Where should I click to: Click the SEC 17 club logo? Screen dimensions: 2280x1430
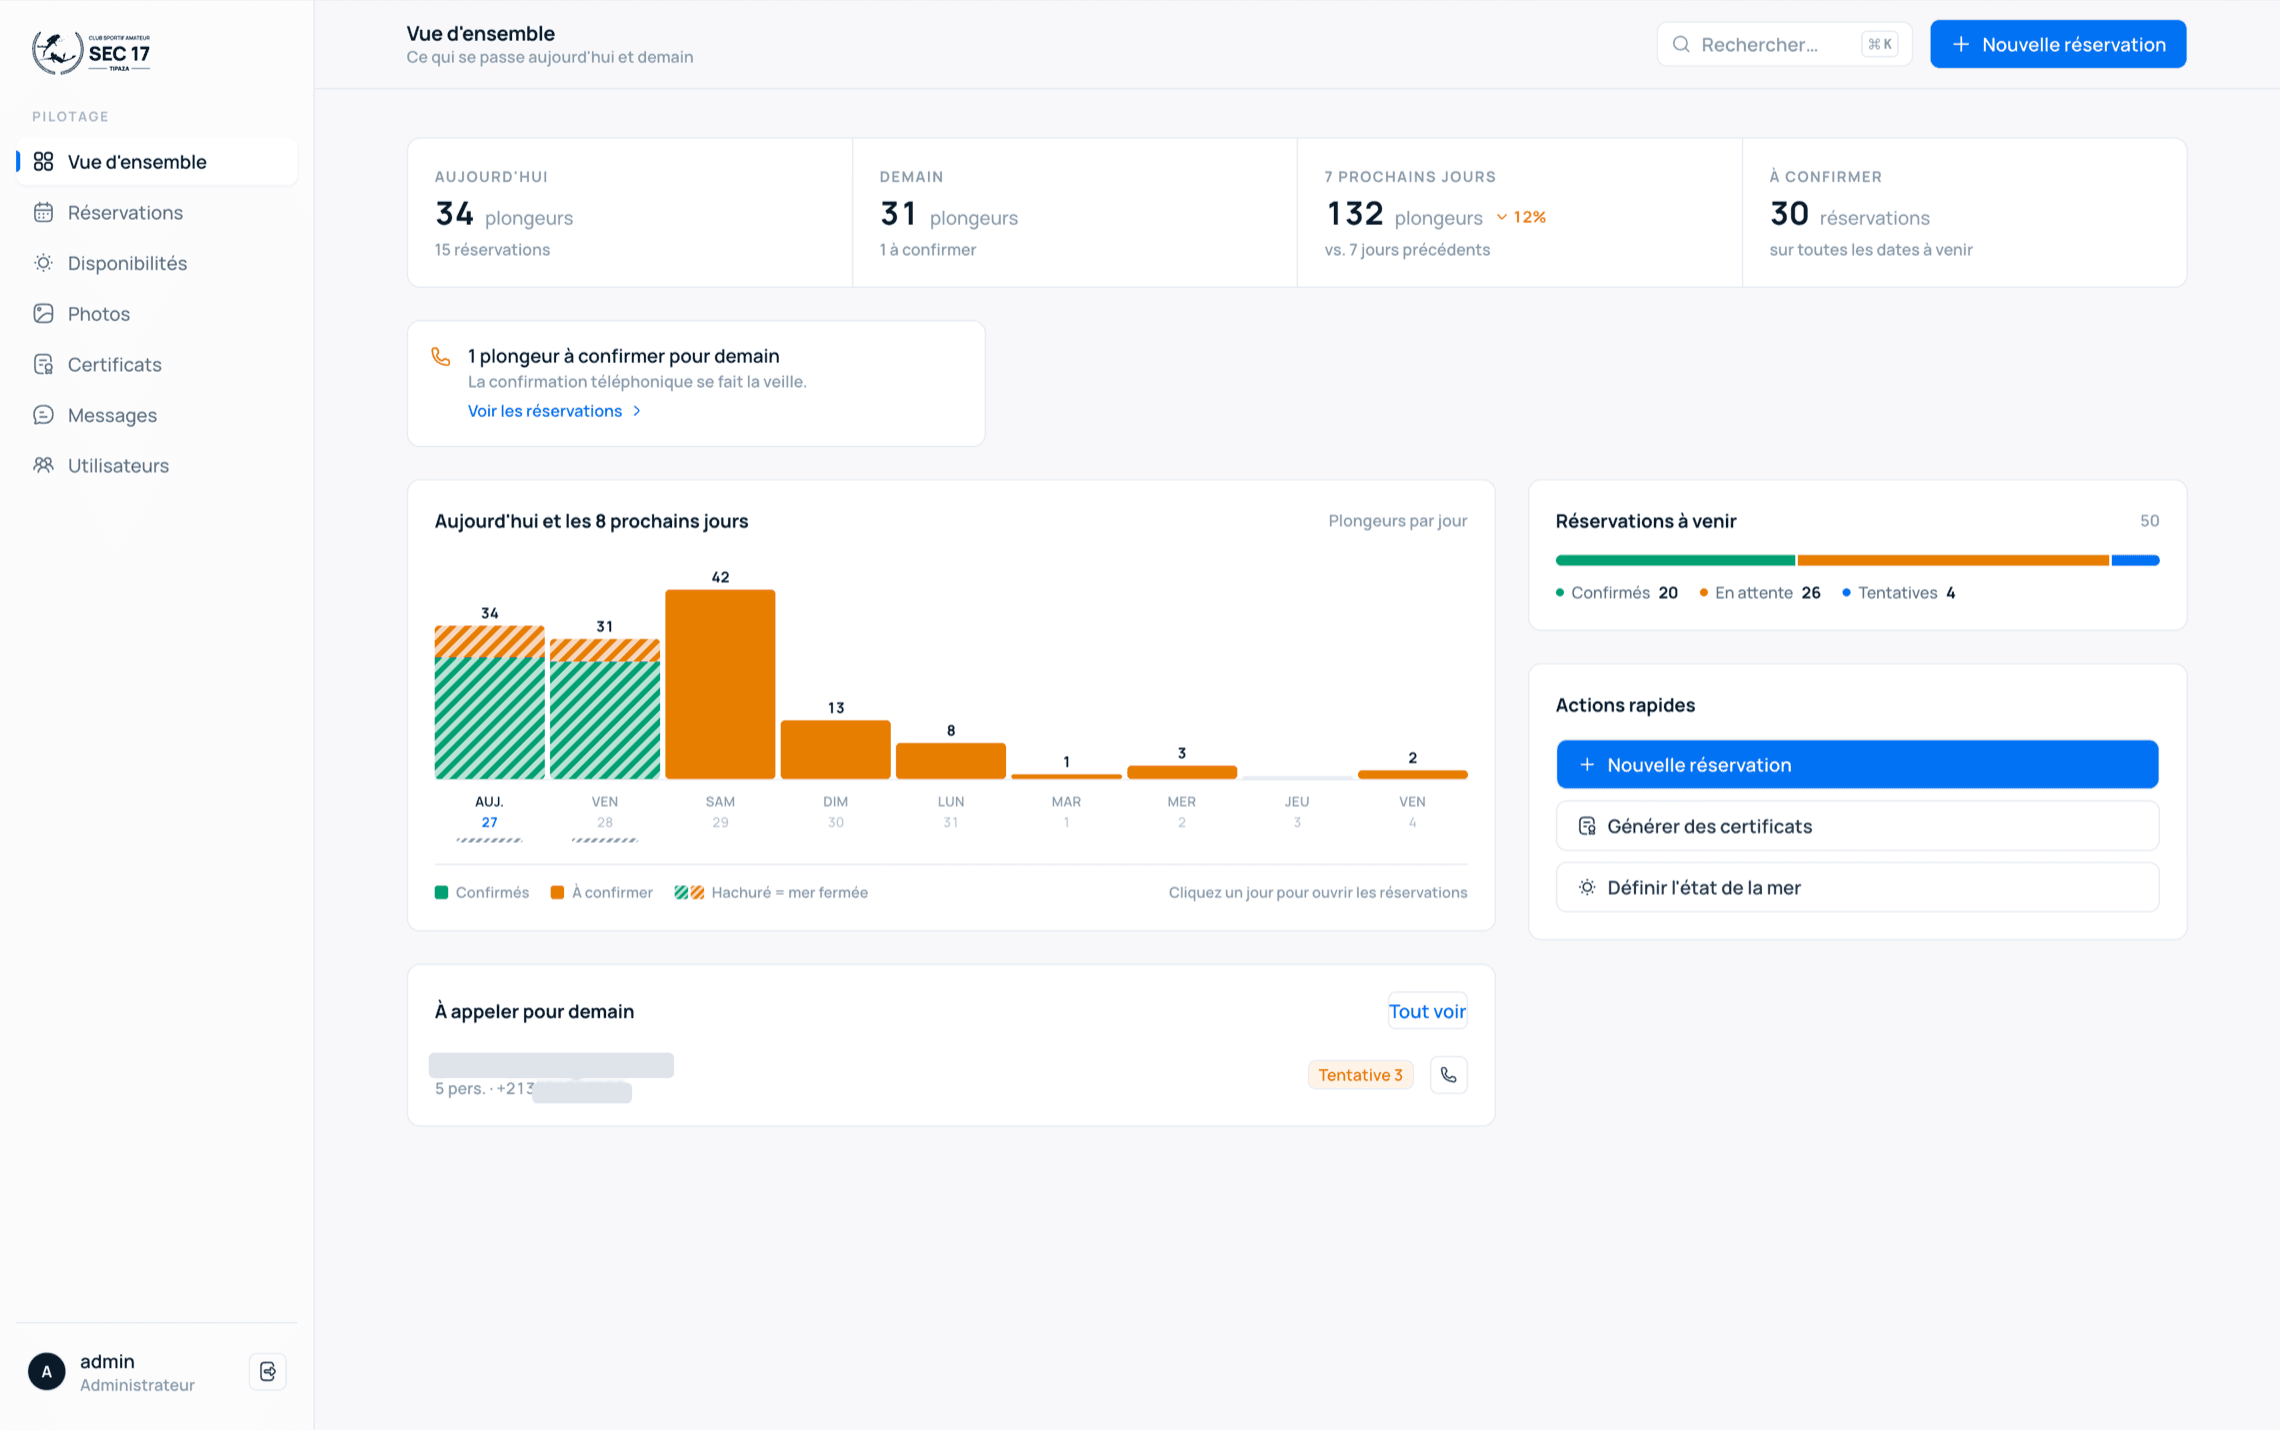[91, 52]
